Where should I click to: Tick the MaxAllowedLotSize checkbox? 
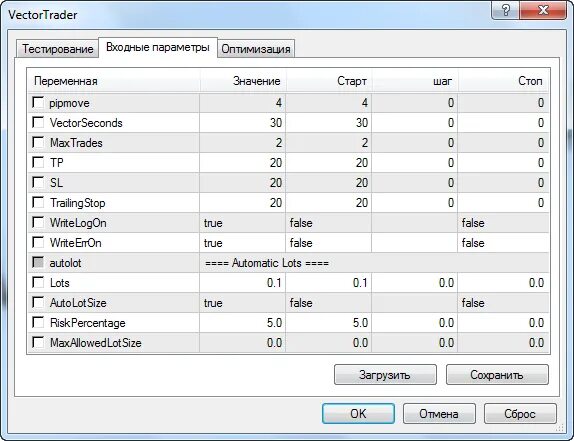[x=38, y=342]
